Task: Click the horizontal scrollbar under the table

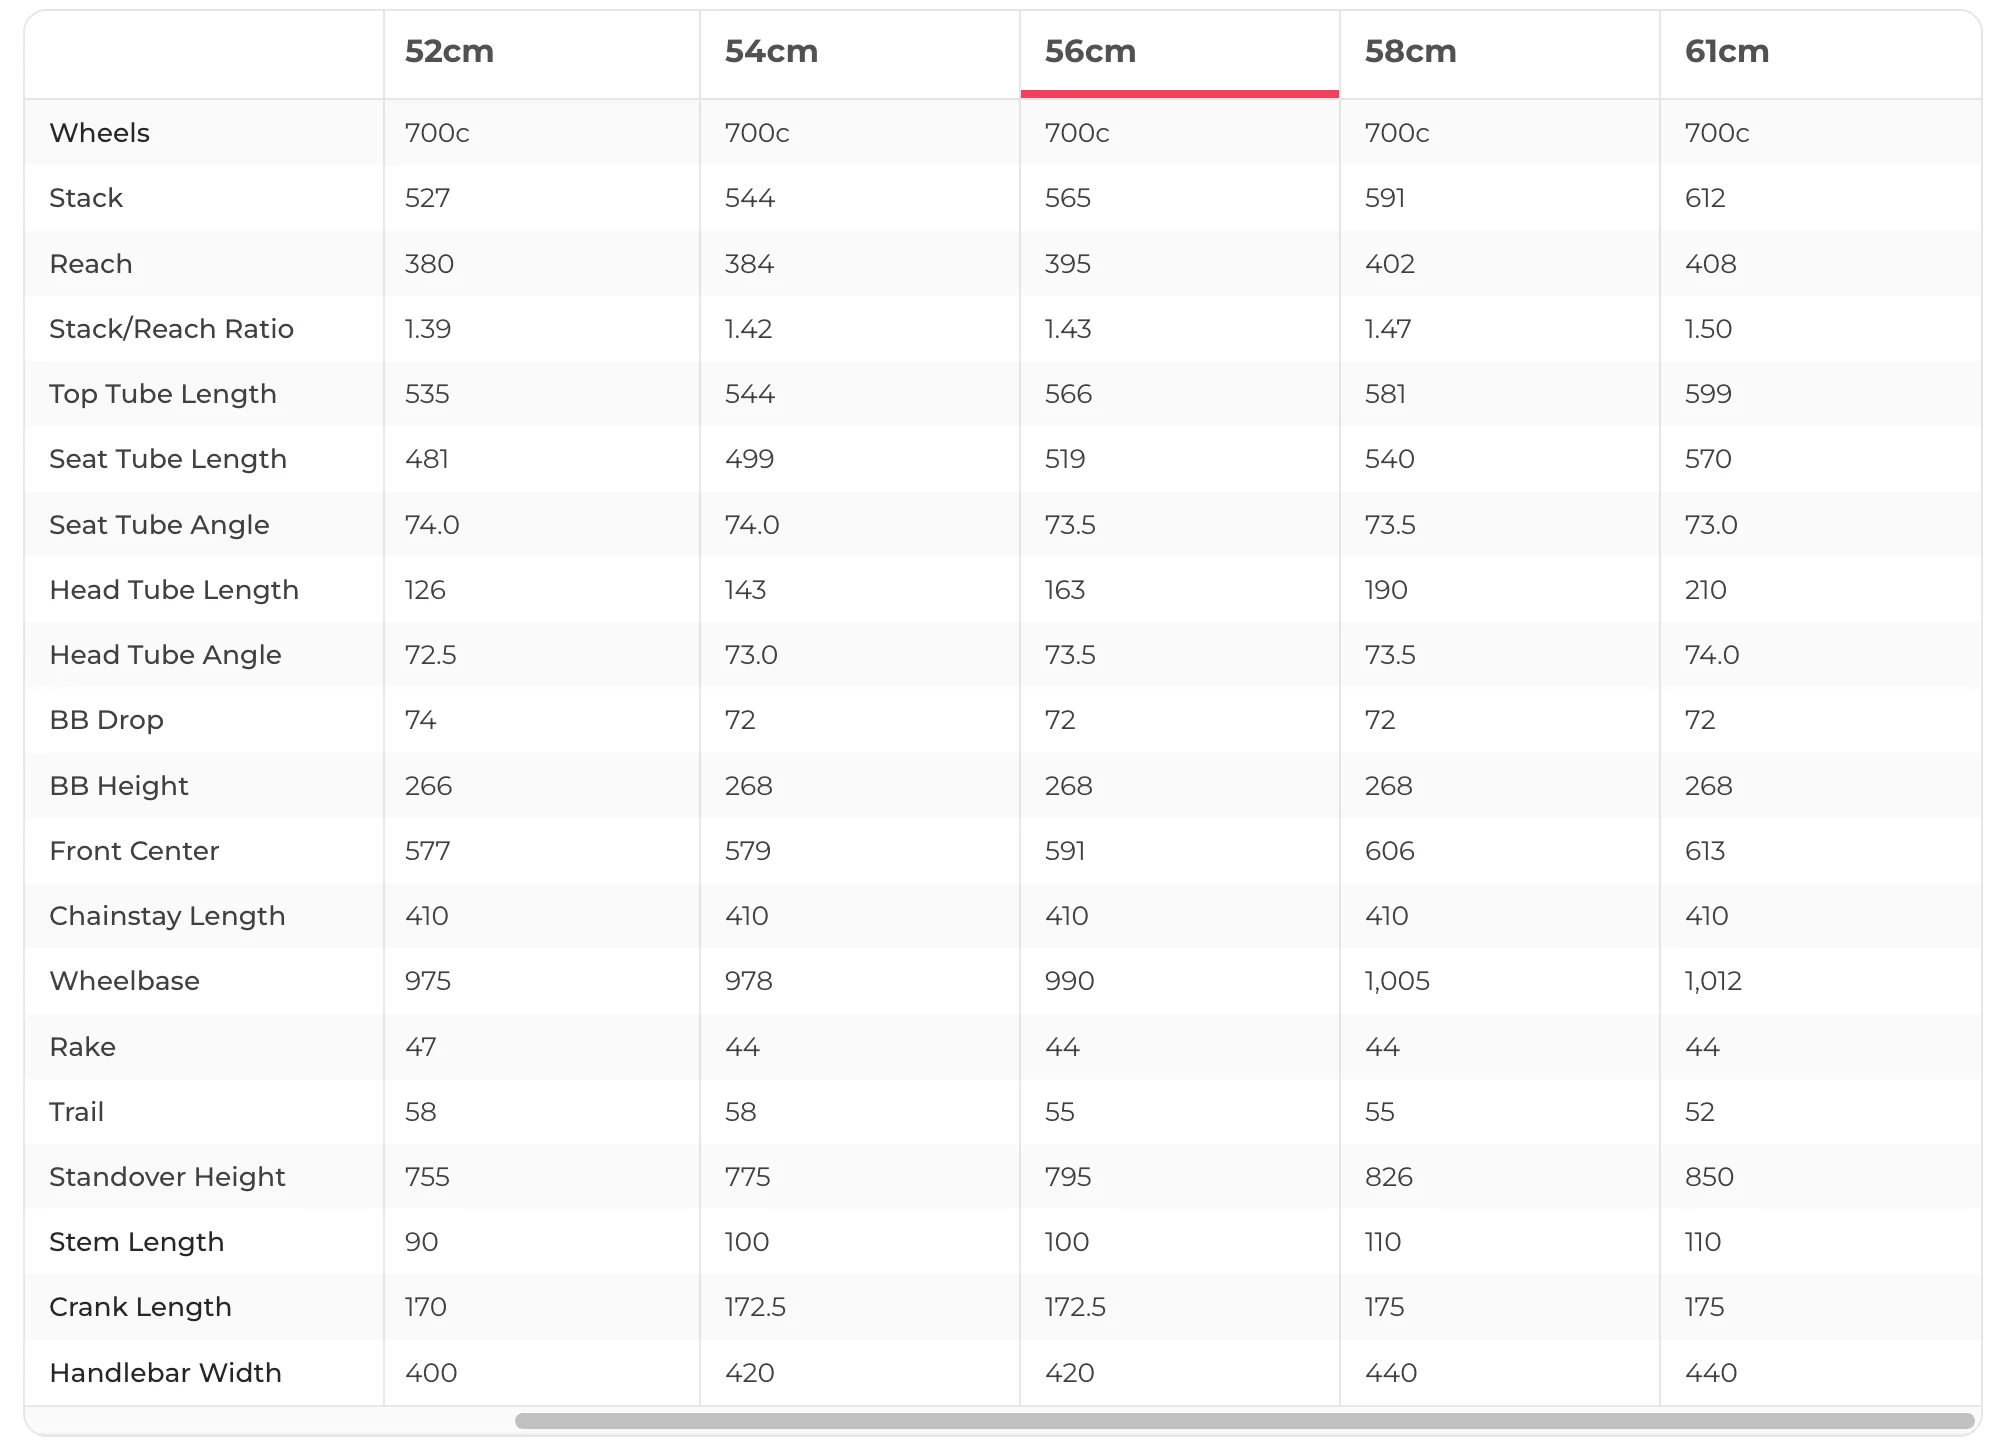Action: click(1244, 1421)
